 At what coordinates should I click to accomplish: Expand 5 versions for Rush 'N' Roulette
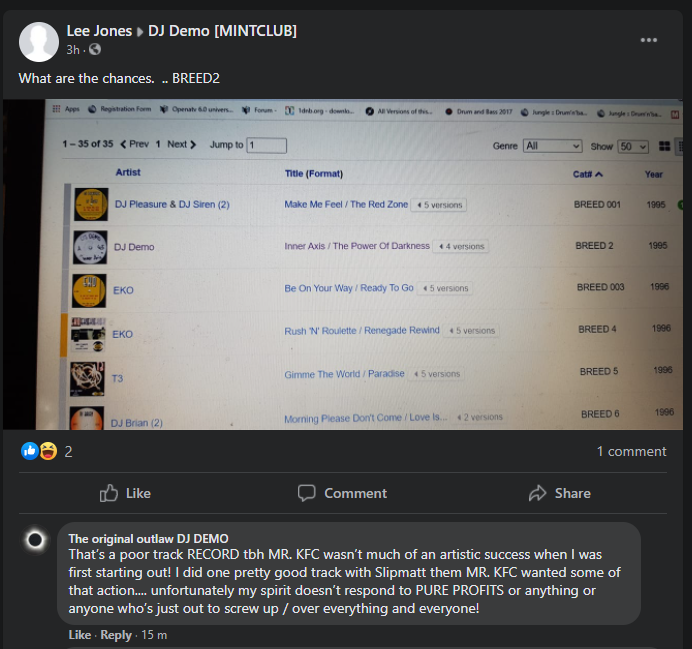click(471, 330)
